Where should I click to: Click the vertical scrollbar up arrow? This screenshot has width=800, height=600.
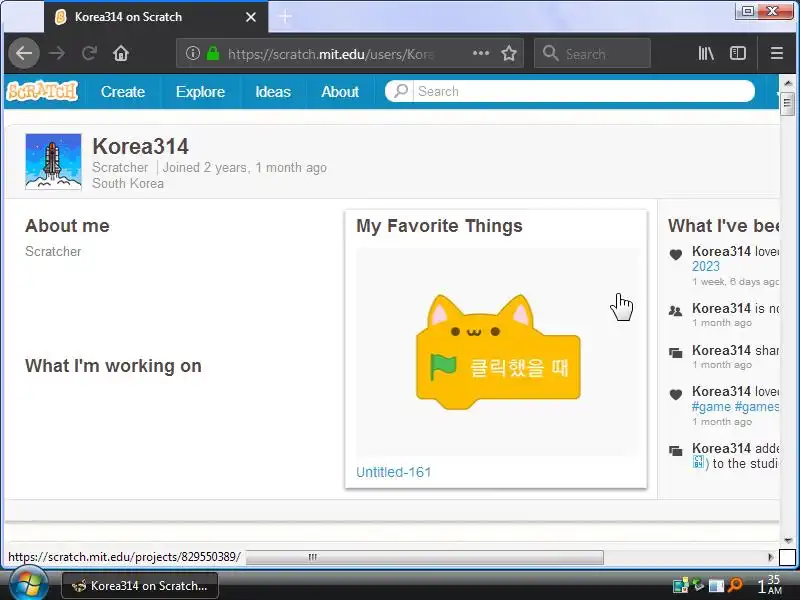pos(788,83)
